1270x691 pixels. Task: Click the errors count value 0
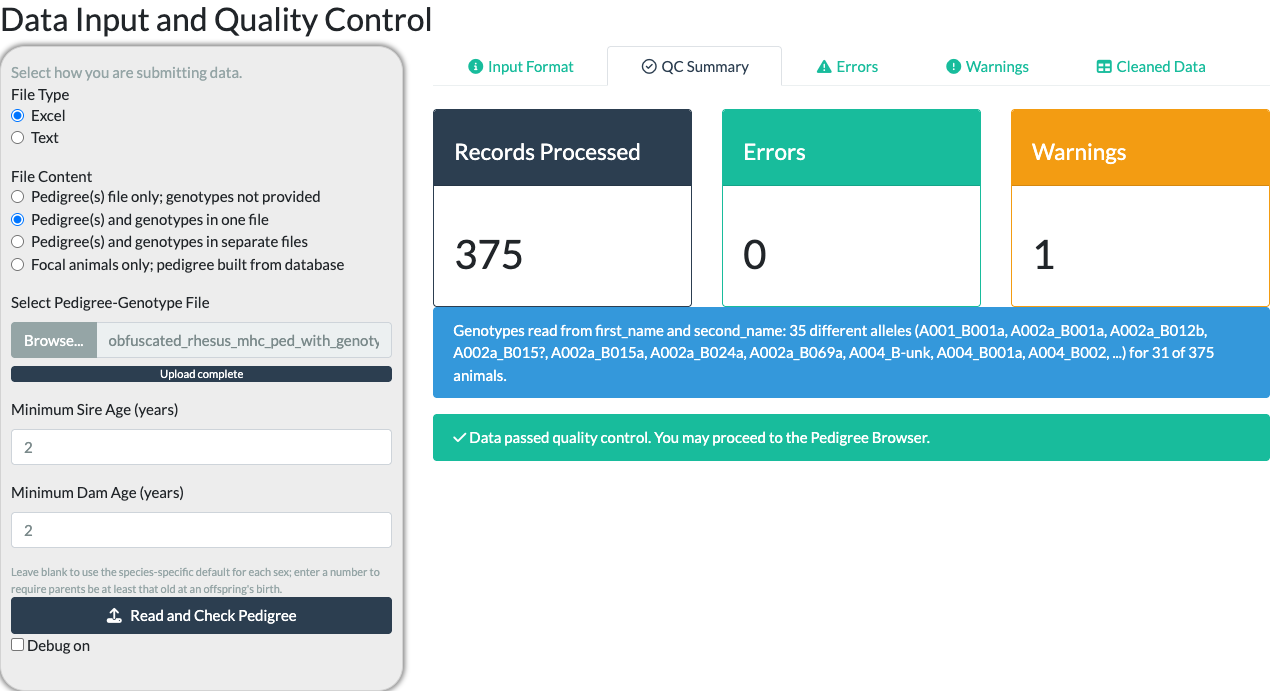pyautogui.click(x=755, y=255)
